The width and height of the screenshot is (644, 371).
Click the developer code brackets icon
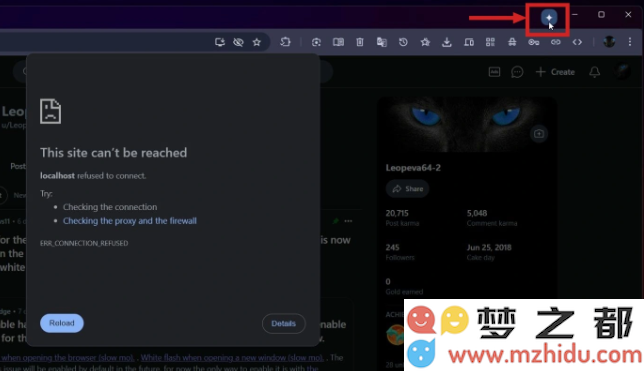(x=577, y=42)
